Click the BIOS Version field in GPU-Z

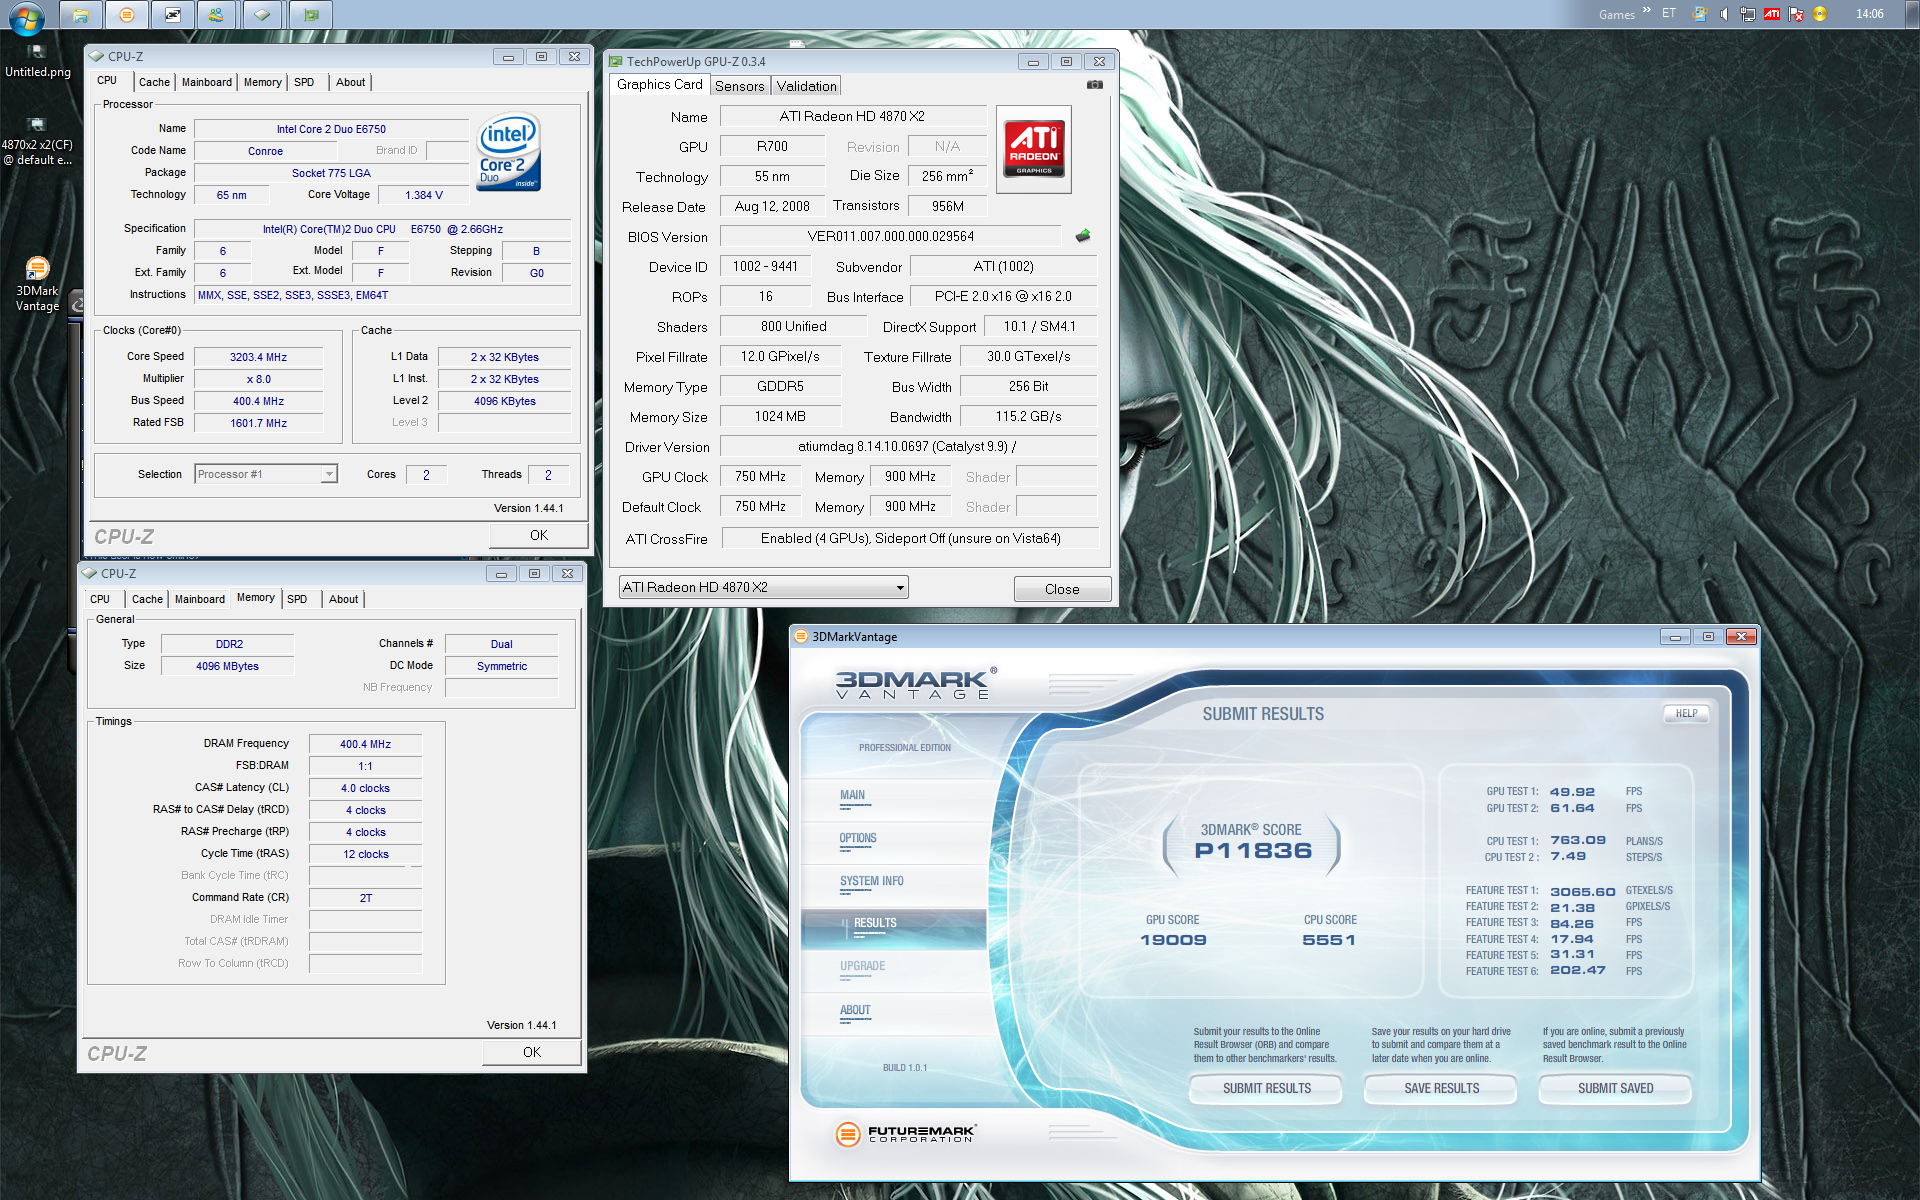coord(890,236)
